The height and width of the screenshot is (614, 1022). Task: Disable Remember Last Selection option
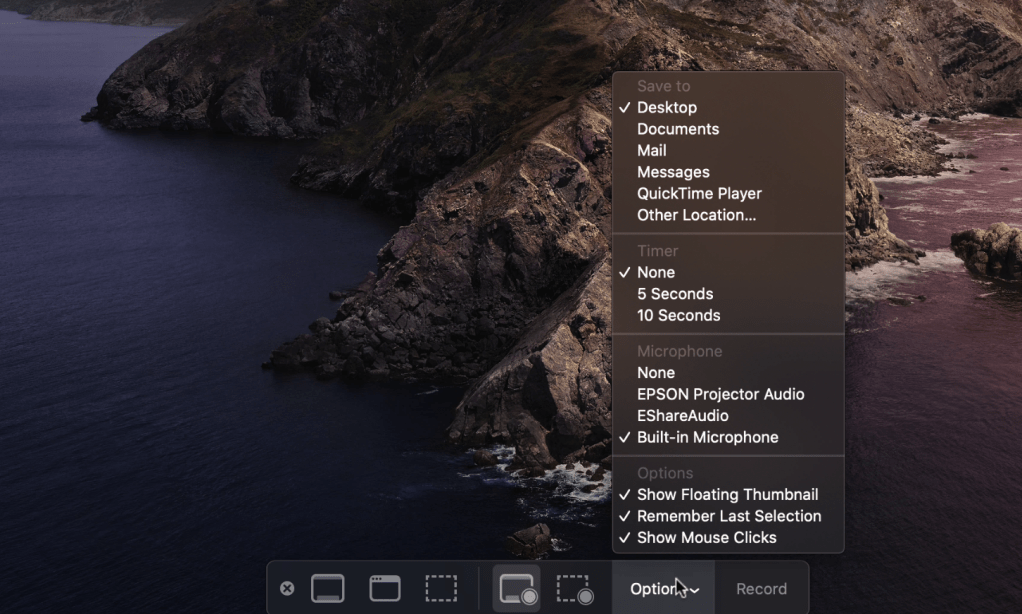tap(728, 516)
